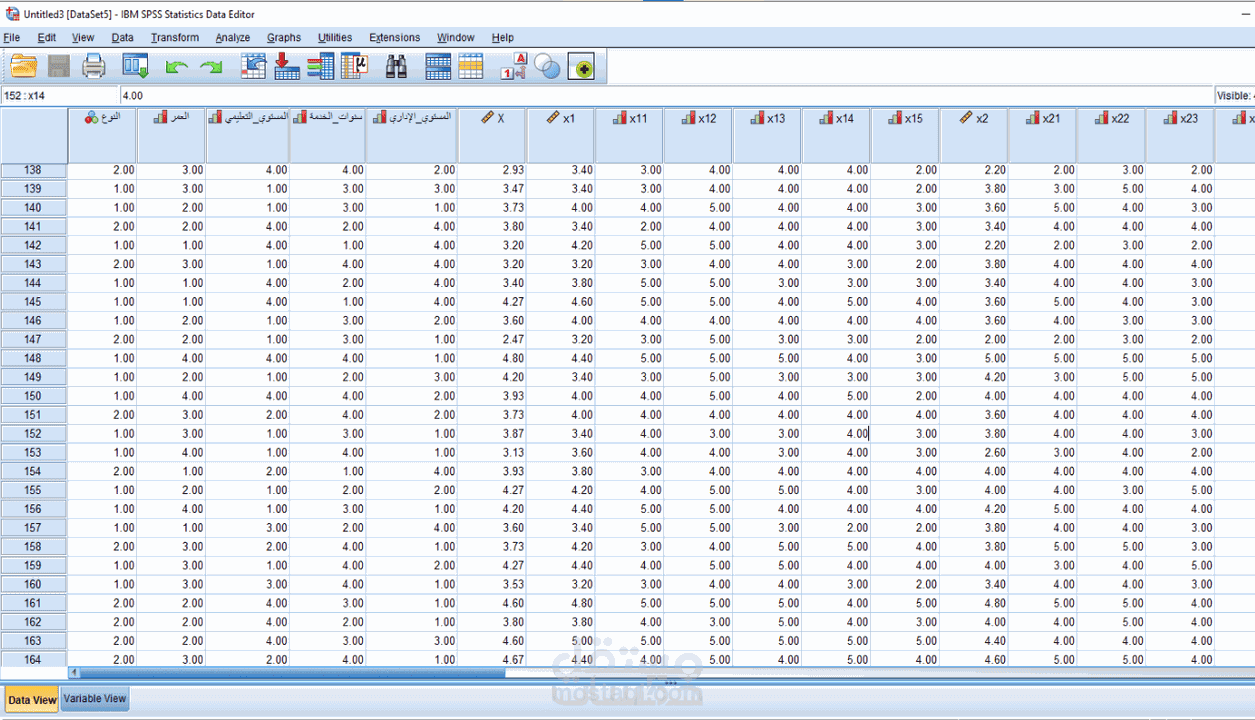
Task: Click the Save document button
Action: (59, 66)
